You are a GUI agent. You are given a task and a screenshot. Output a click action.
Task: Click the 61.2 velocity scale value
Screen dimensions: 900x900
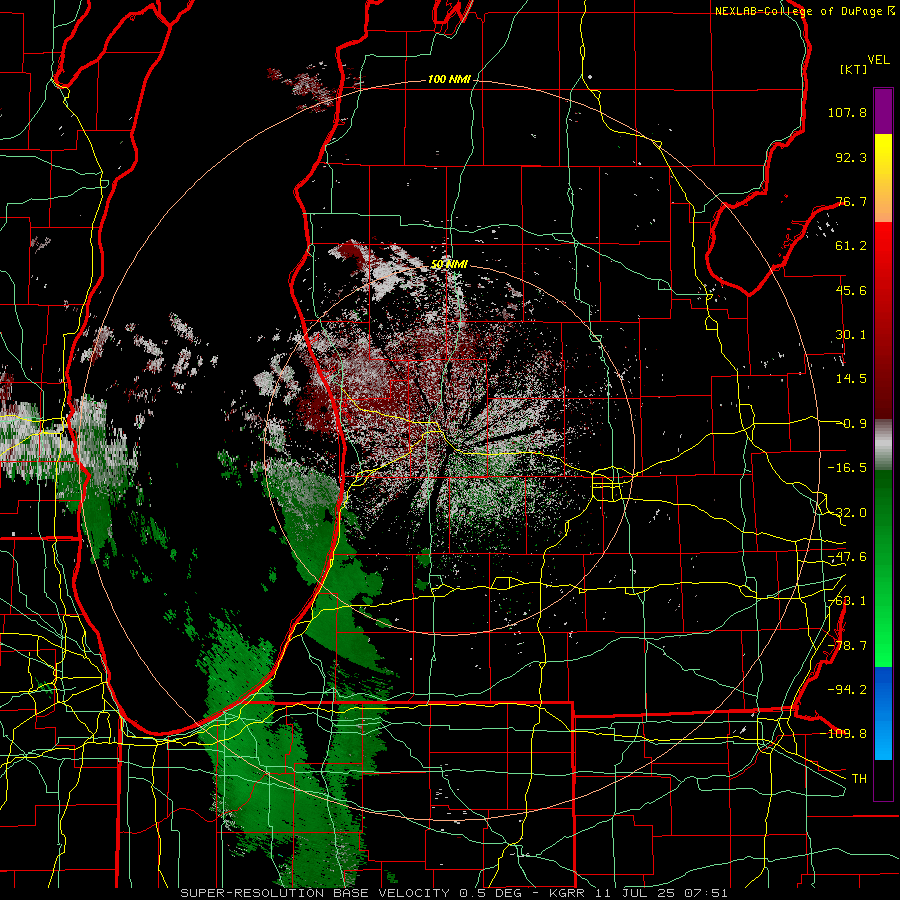pos(851,246)
